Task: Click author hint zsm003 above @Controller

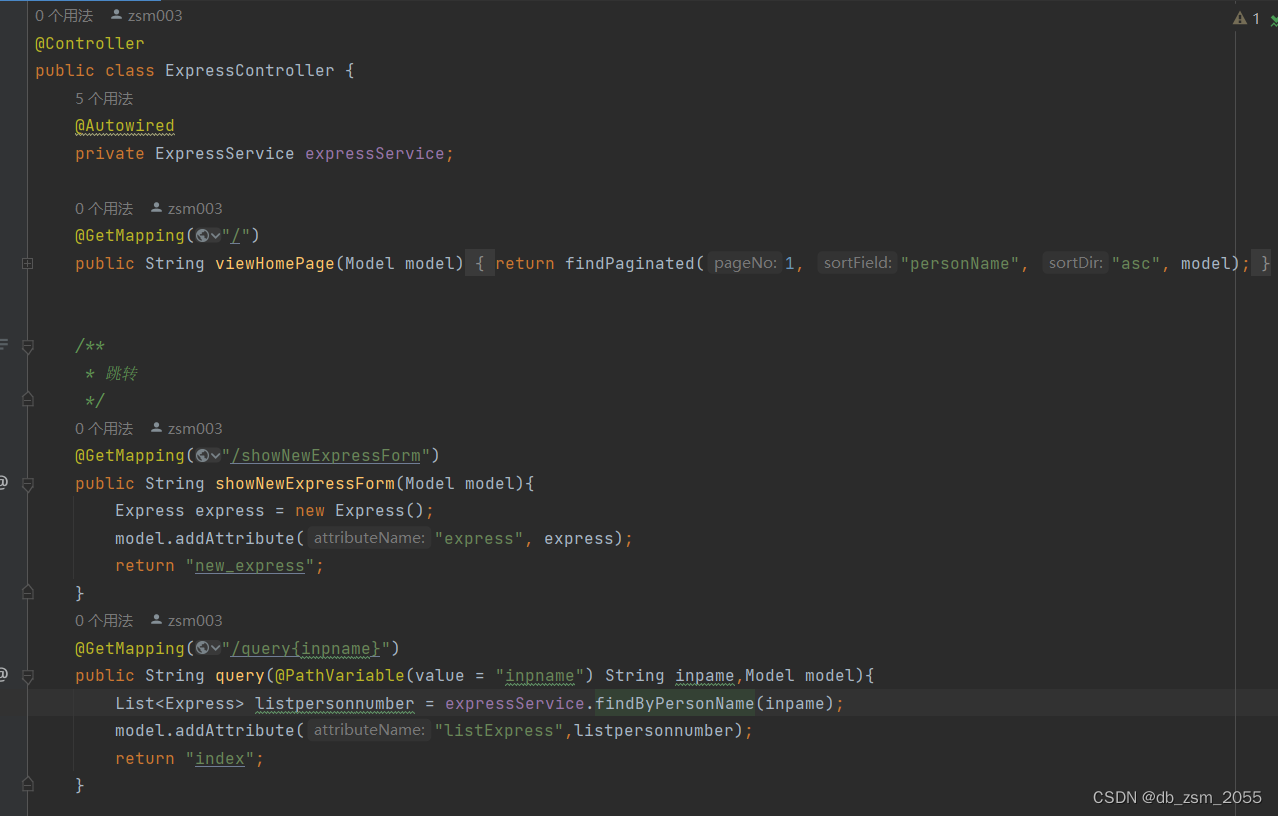Action: [146, 16]
